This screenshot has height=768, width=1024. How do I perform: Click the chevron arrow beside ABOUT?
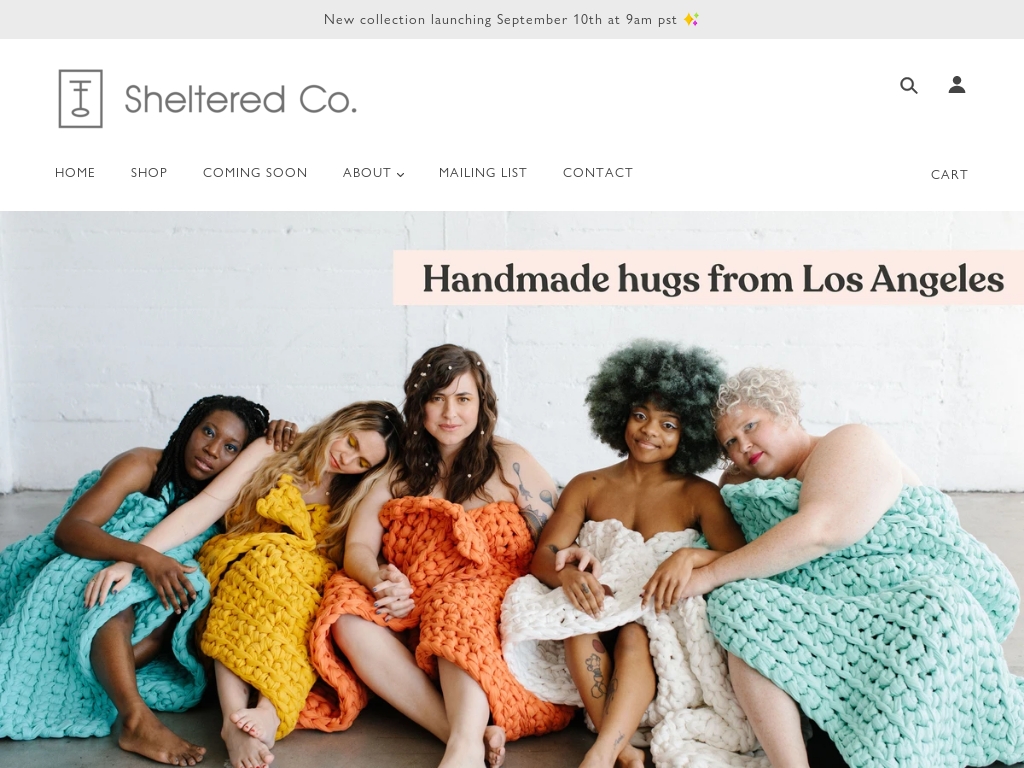click(x=400, y=174)
